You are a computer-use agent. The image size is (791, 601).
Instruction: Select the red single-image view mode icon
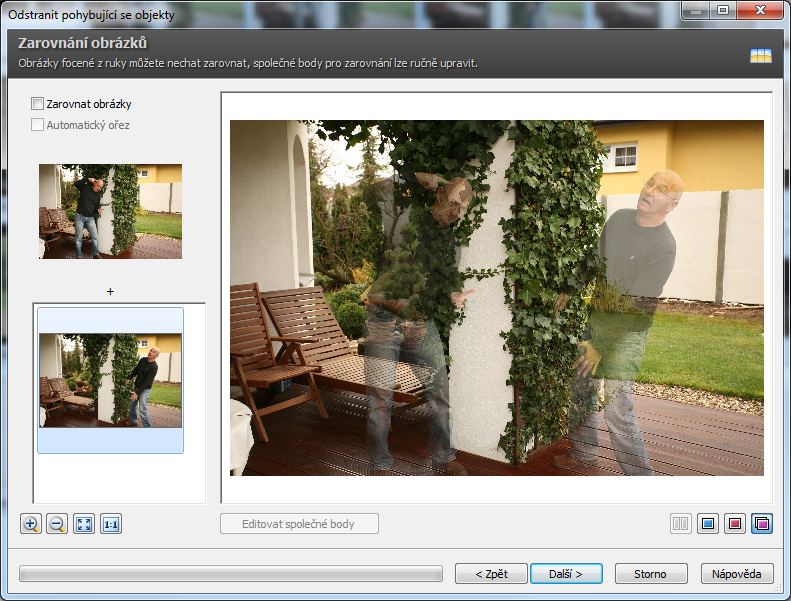tap(735, 524)
